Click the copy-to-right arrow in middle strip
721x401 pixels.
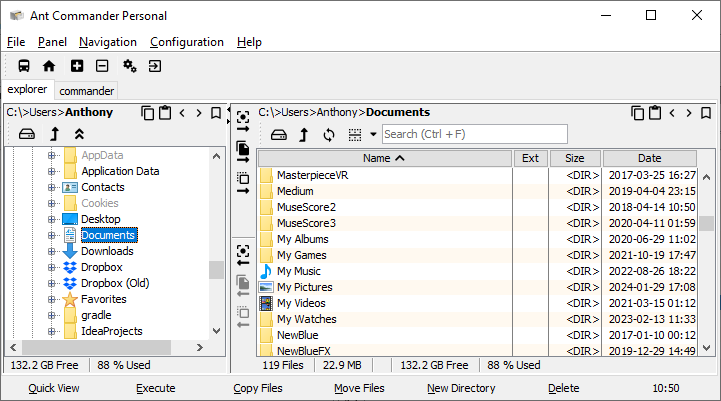(x=243, y=153)
